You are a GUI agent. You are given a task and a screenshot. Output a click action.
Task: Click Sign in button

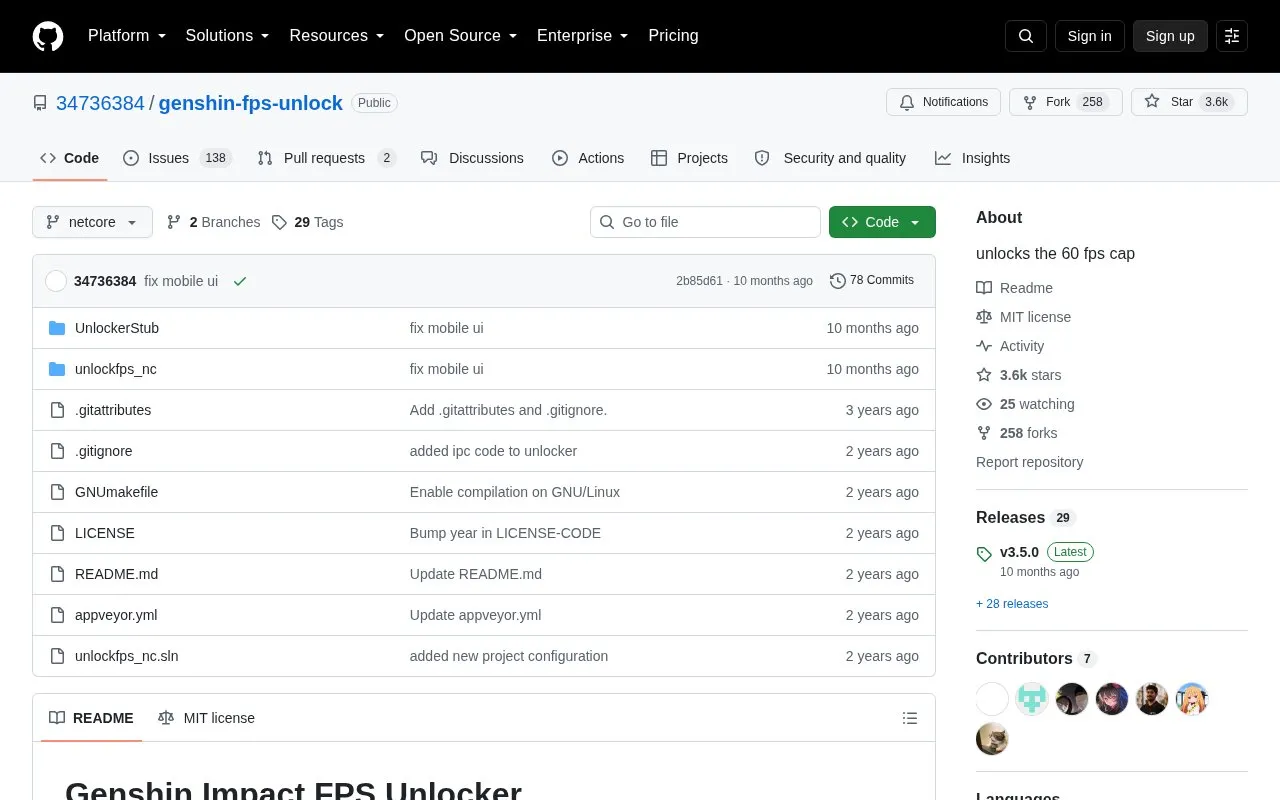pos(1089,36)
